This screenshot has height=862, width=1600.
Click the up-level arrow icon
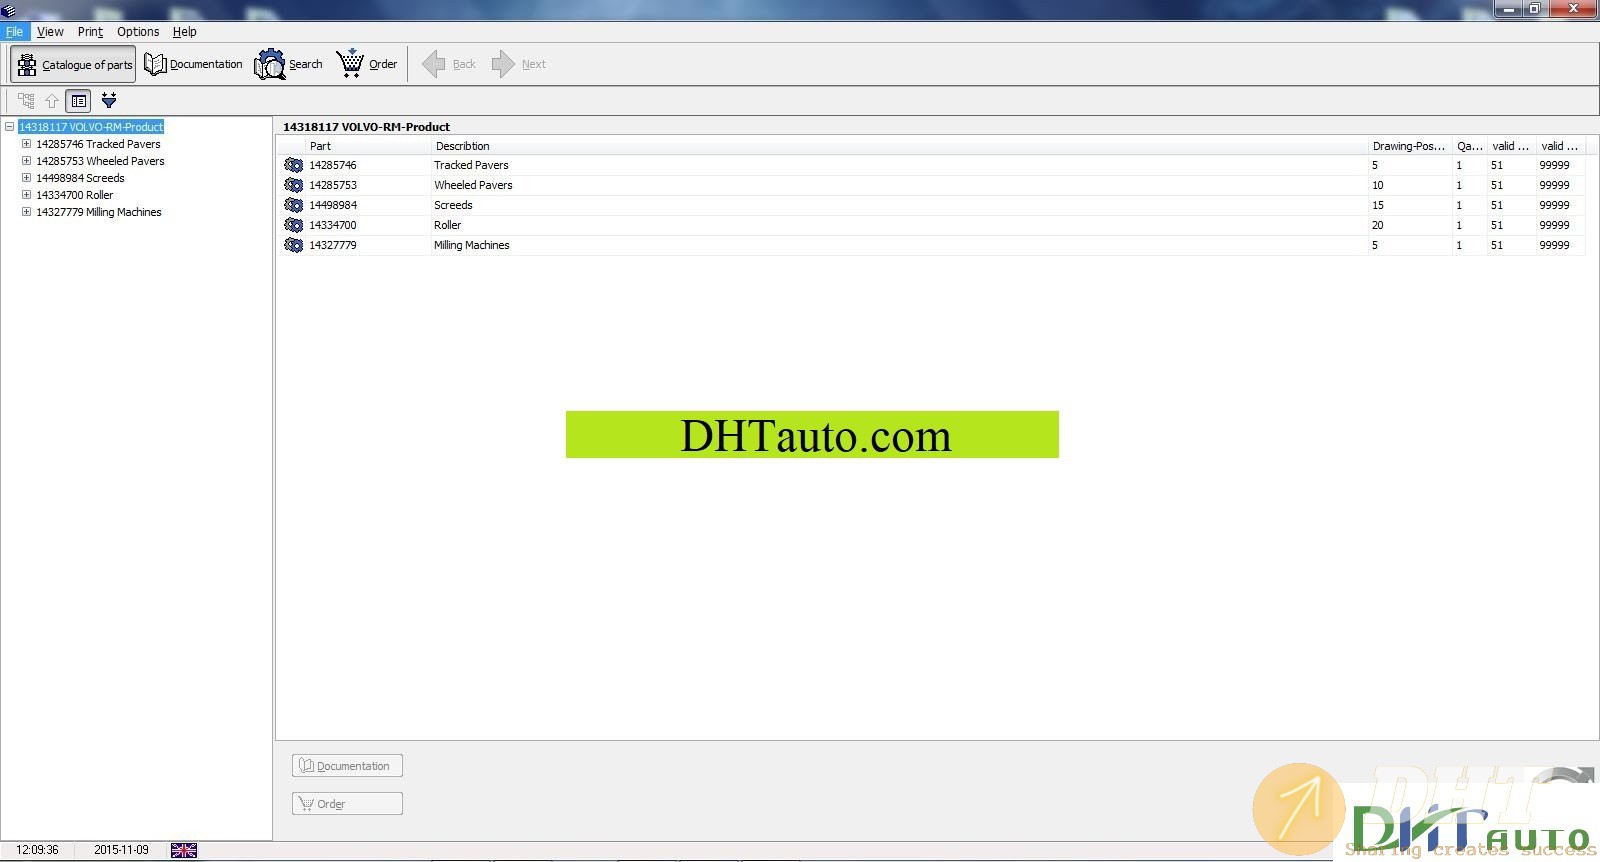pos(52,101)
